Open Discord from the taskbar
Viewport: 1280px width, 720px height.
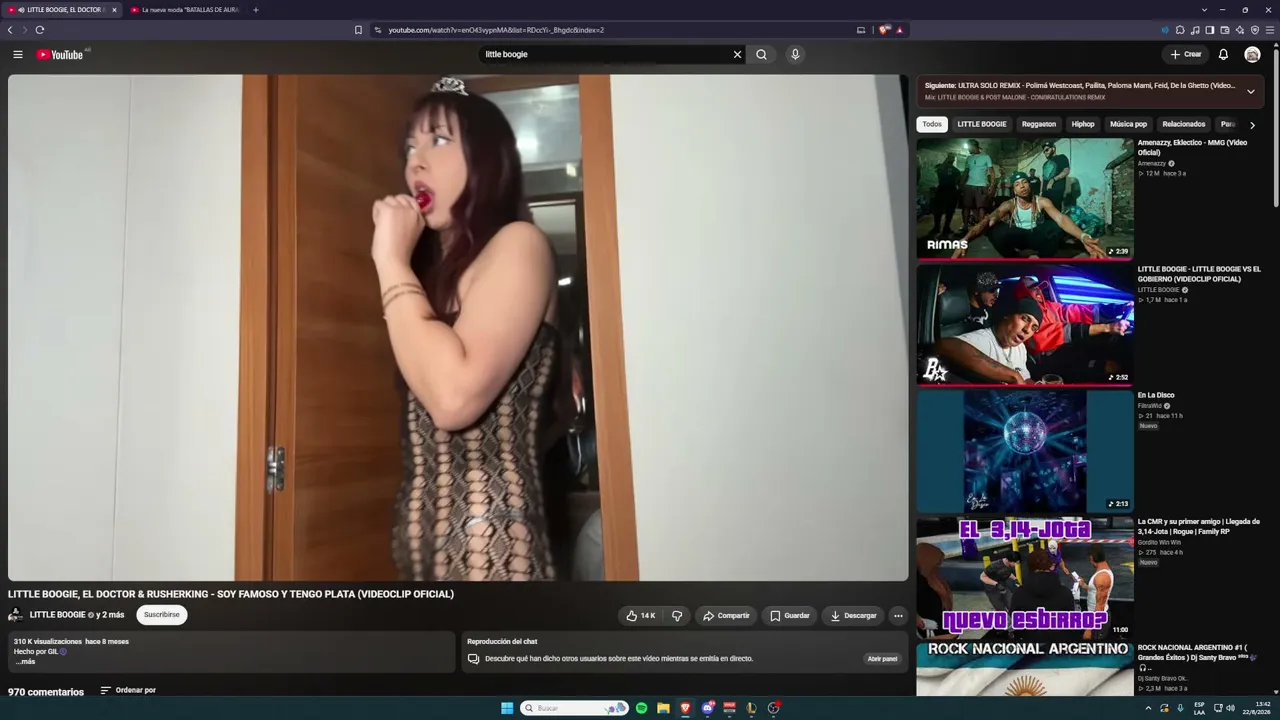[708, 708]
